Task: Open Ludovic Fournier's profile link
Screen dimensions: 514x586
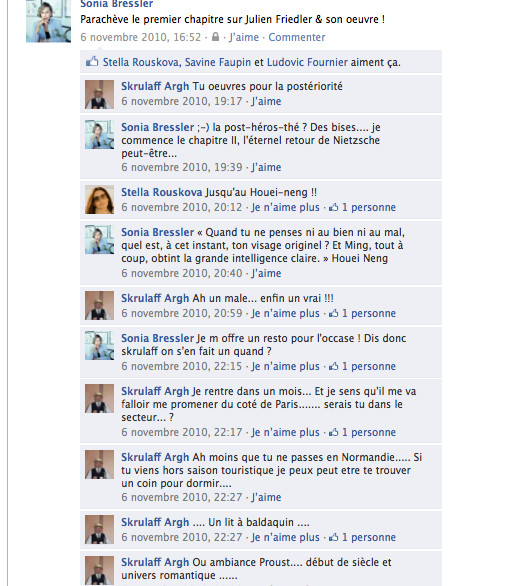Action: pos(307,62)
